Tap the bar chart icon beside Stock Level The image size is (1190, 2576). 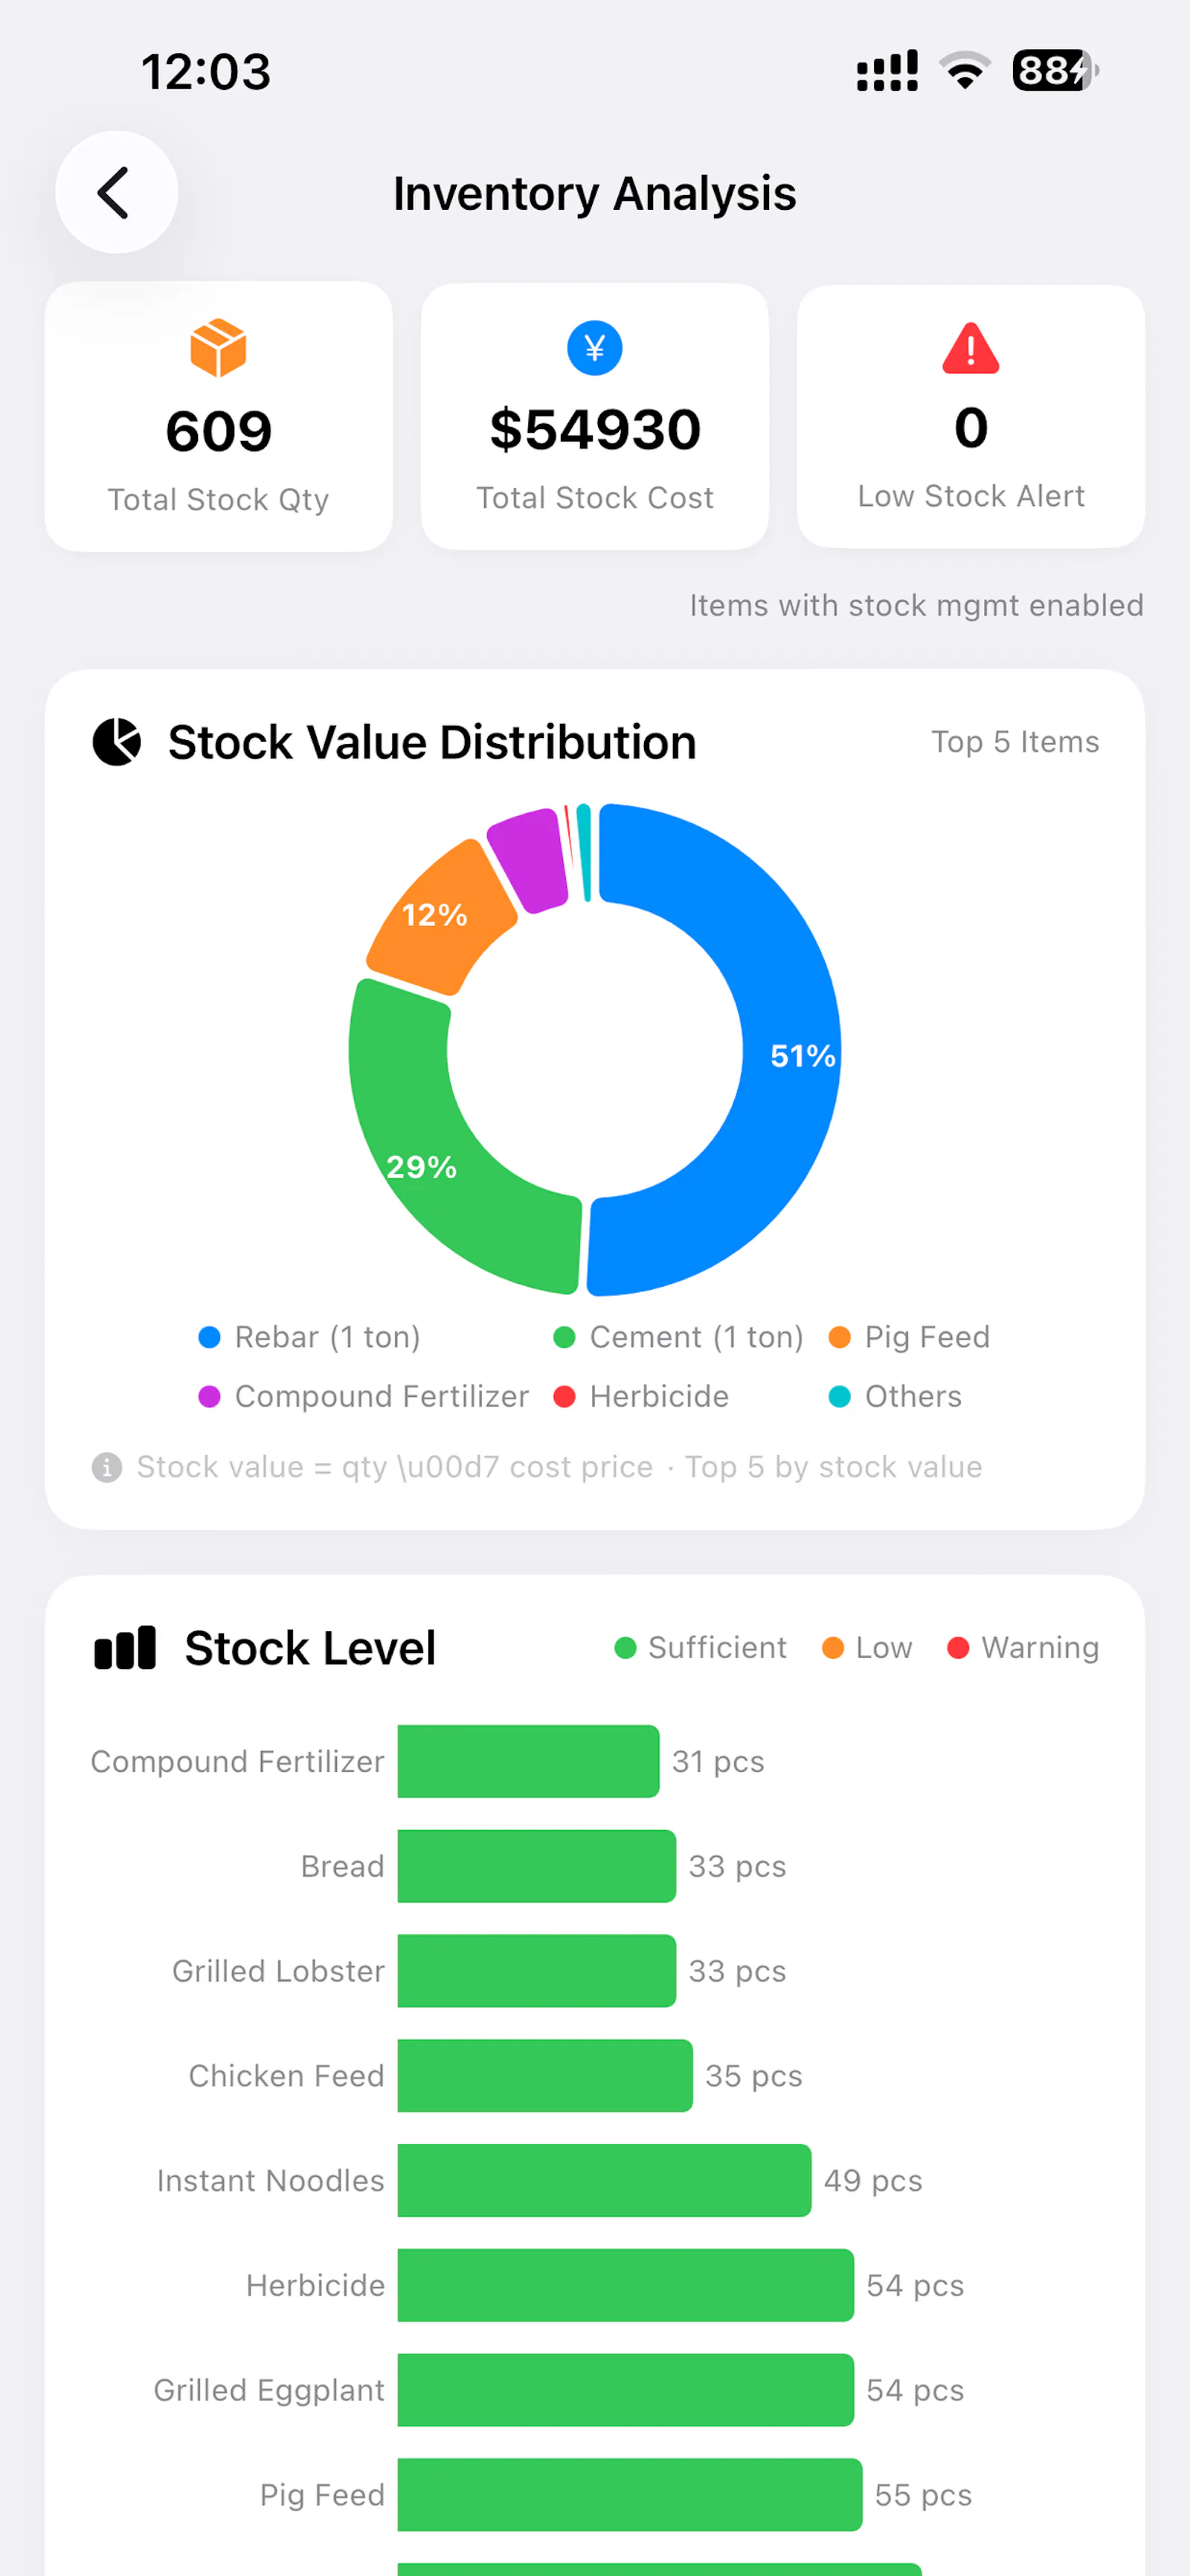[125, 1647]
